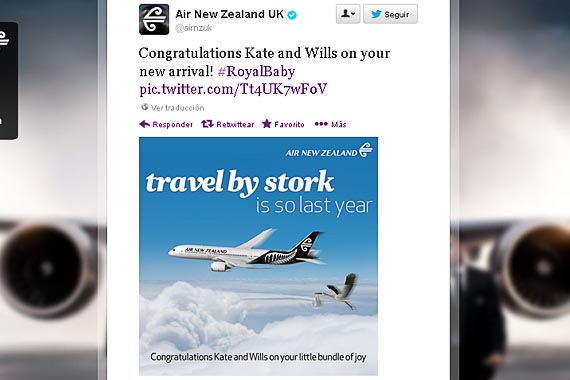Image resolution: width=570 pixels, height=380 pixels.
Task: Click the Favorito label
Action: click(x=289, y=124)
